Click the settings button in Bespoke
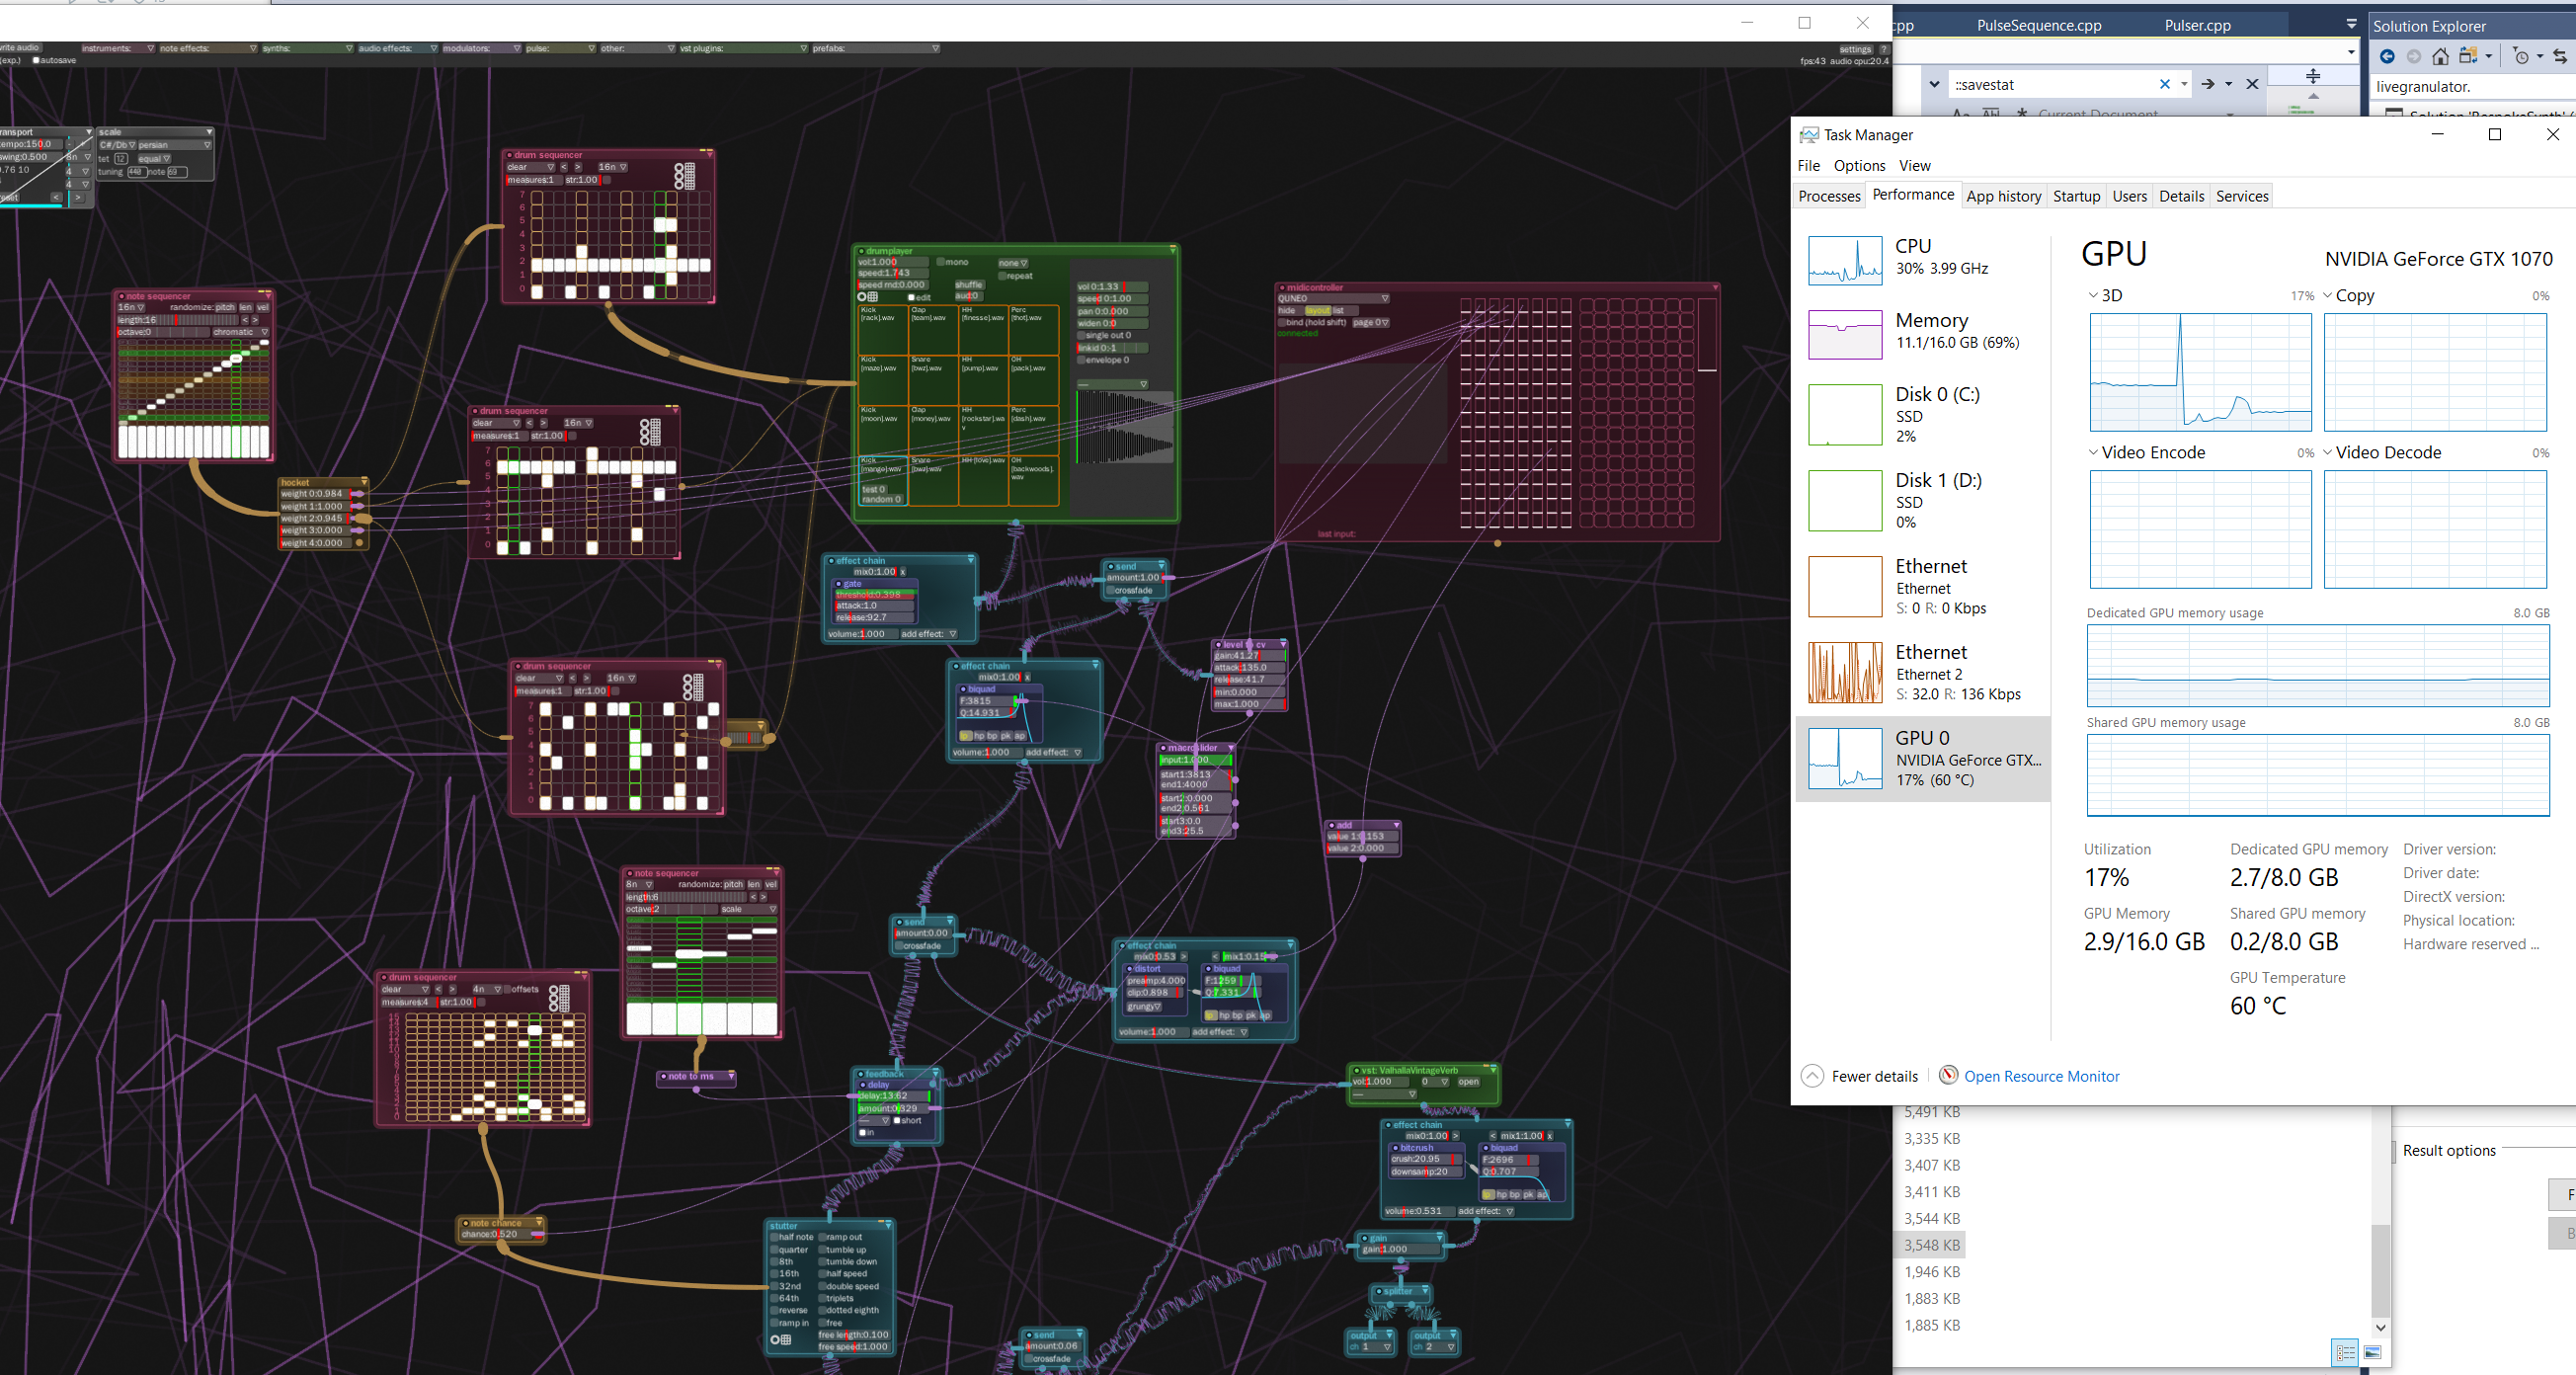This screenshot has width=2576, height=1375. tap(1855, 49)
